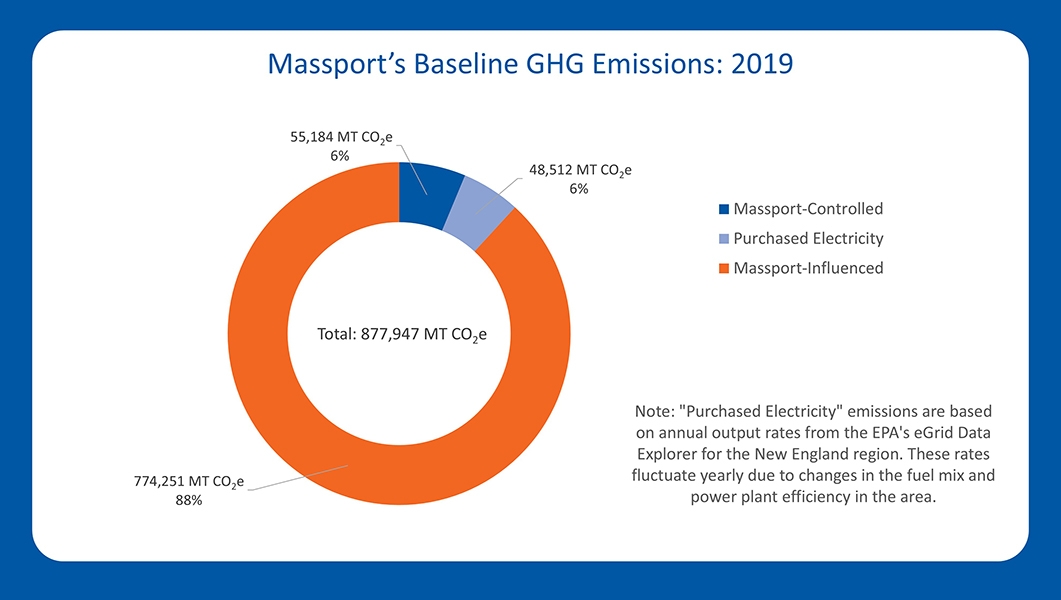Select the light blue donut chart segment
Viewport: 1061px width, 600px height.
tap(480, 213)
